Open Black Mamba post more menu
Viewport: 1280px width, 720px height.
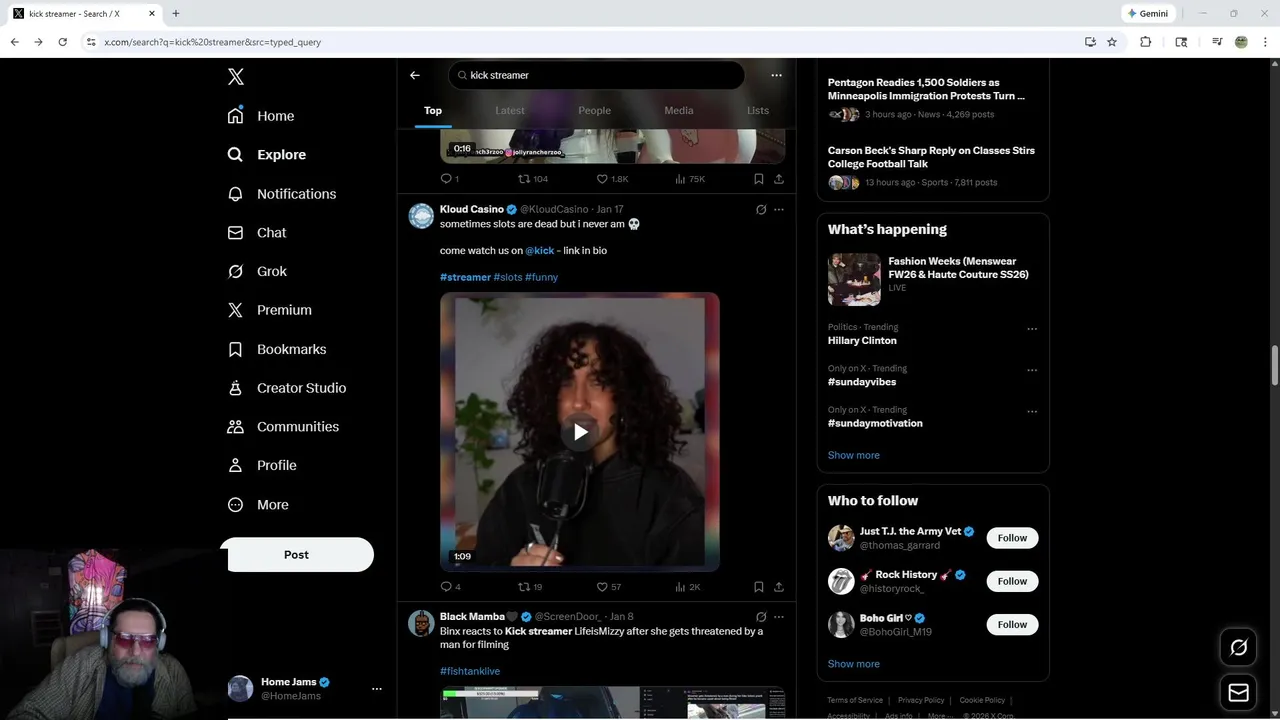779,617
